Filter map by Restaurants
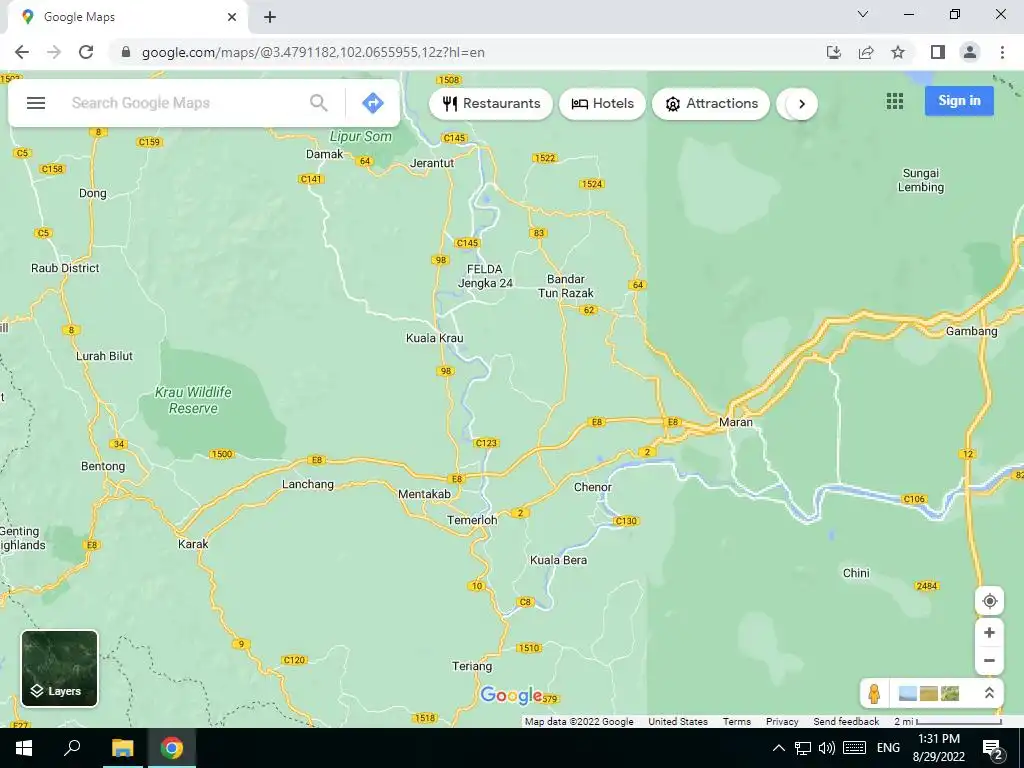This screenshot has height=768, width=1024. 491,104
